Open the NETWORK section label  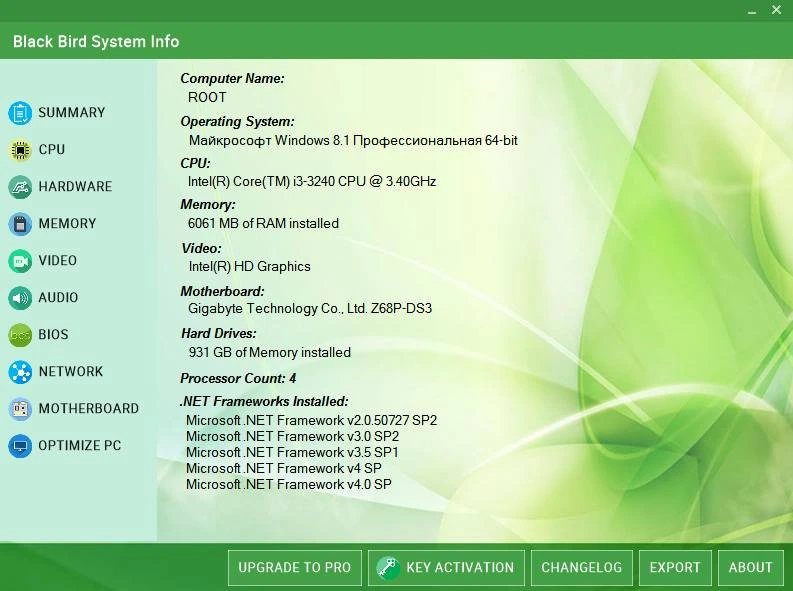pos(71,372)
